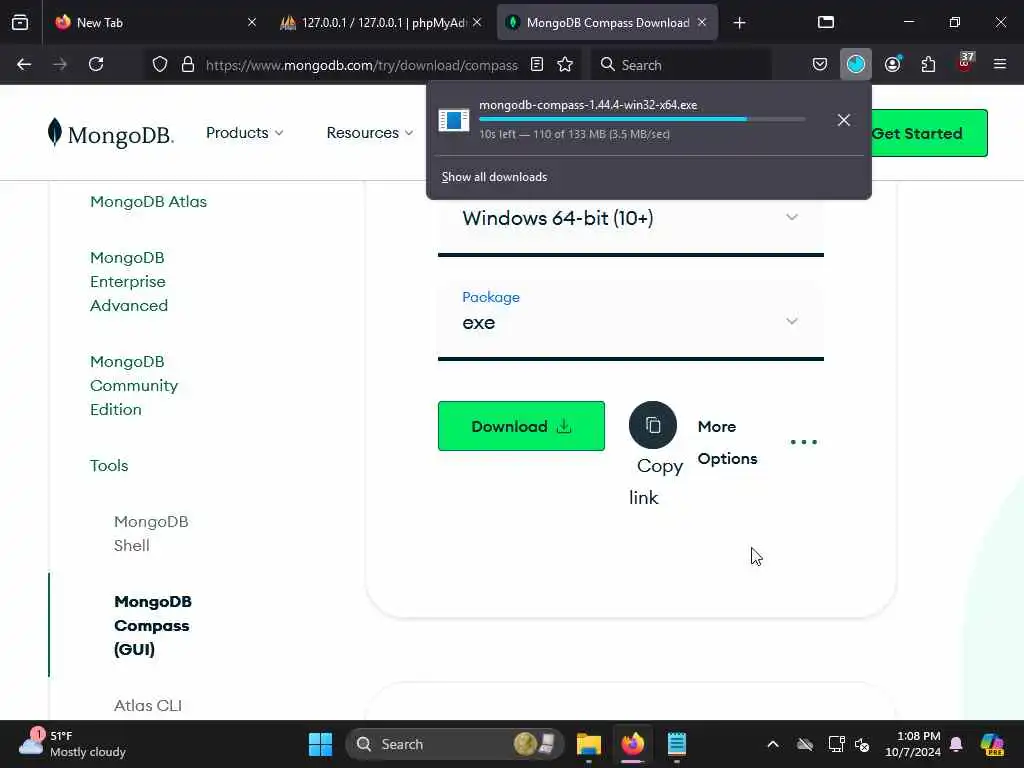The width and height of the screenshot is (1024, 768).
Task: Click Tools sidebar section
Action: [x=109, y=466]
